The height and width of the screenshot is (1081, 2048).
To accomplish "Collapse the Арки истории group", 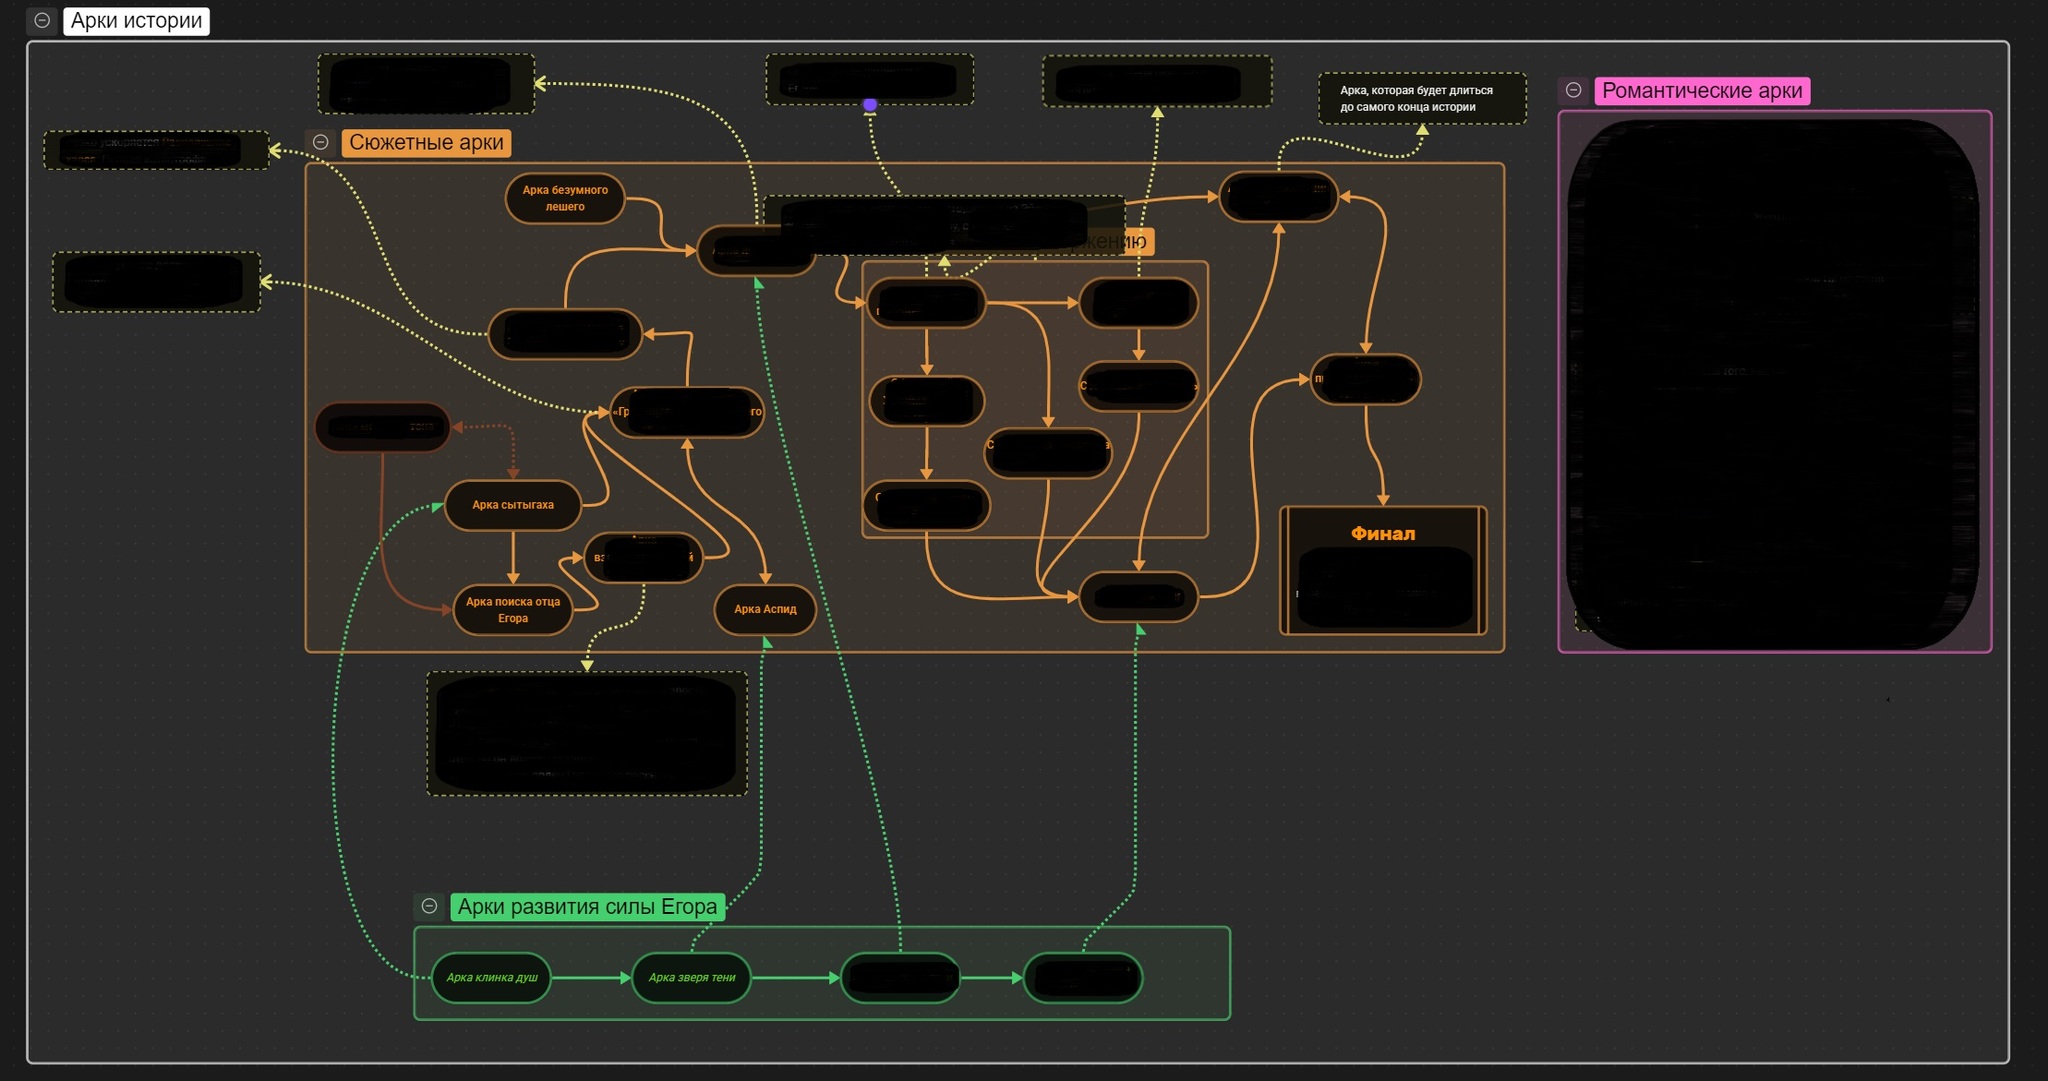I will 42,20.
